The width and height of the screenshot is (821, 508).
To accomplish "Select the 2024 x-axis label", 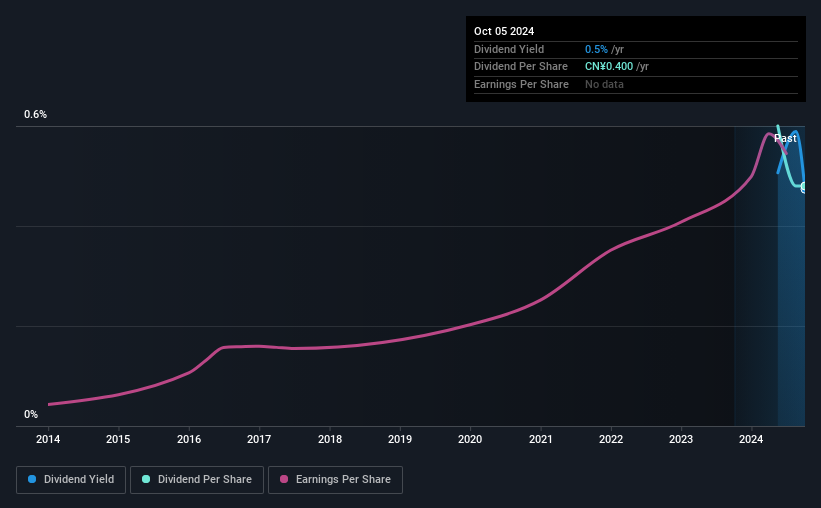I will (751, 439).
